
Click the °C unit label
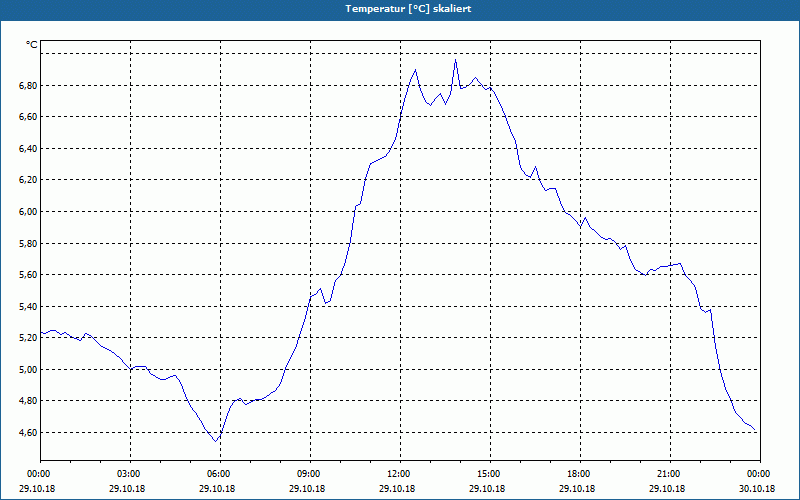tap(32, 45)
